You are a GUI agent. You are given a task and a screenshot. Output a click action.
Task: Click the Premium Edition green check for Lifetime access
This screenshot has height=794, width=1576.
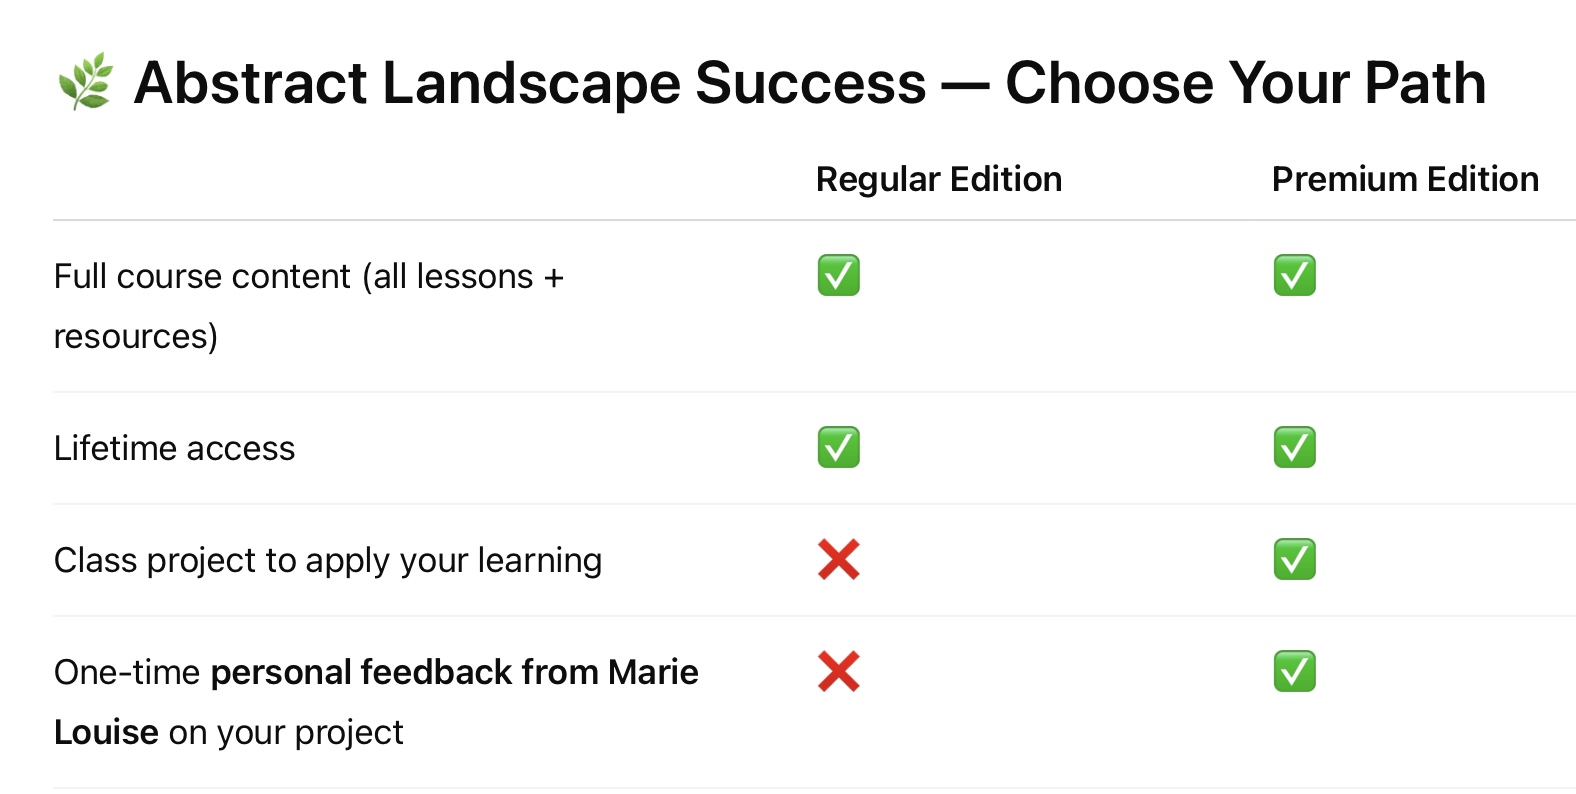pos(1294,447)
